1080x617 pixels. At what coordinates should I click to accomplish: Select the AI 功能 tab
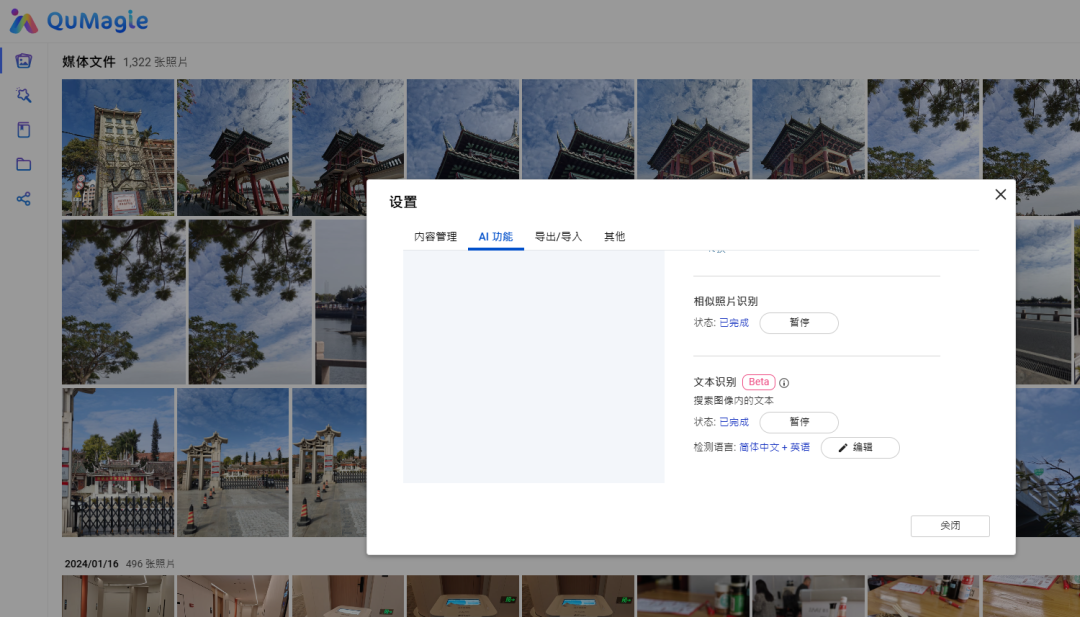495,236
